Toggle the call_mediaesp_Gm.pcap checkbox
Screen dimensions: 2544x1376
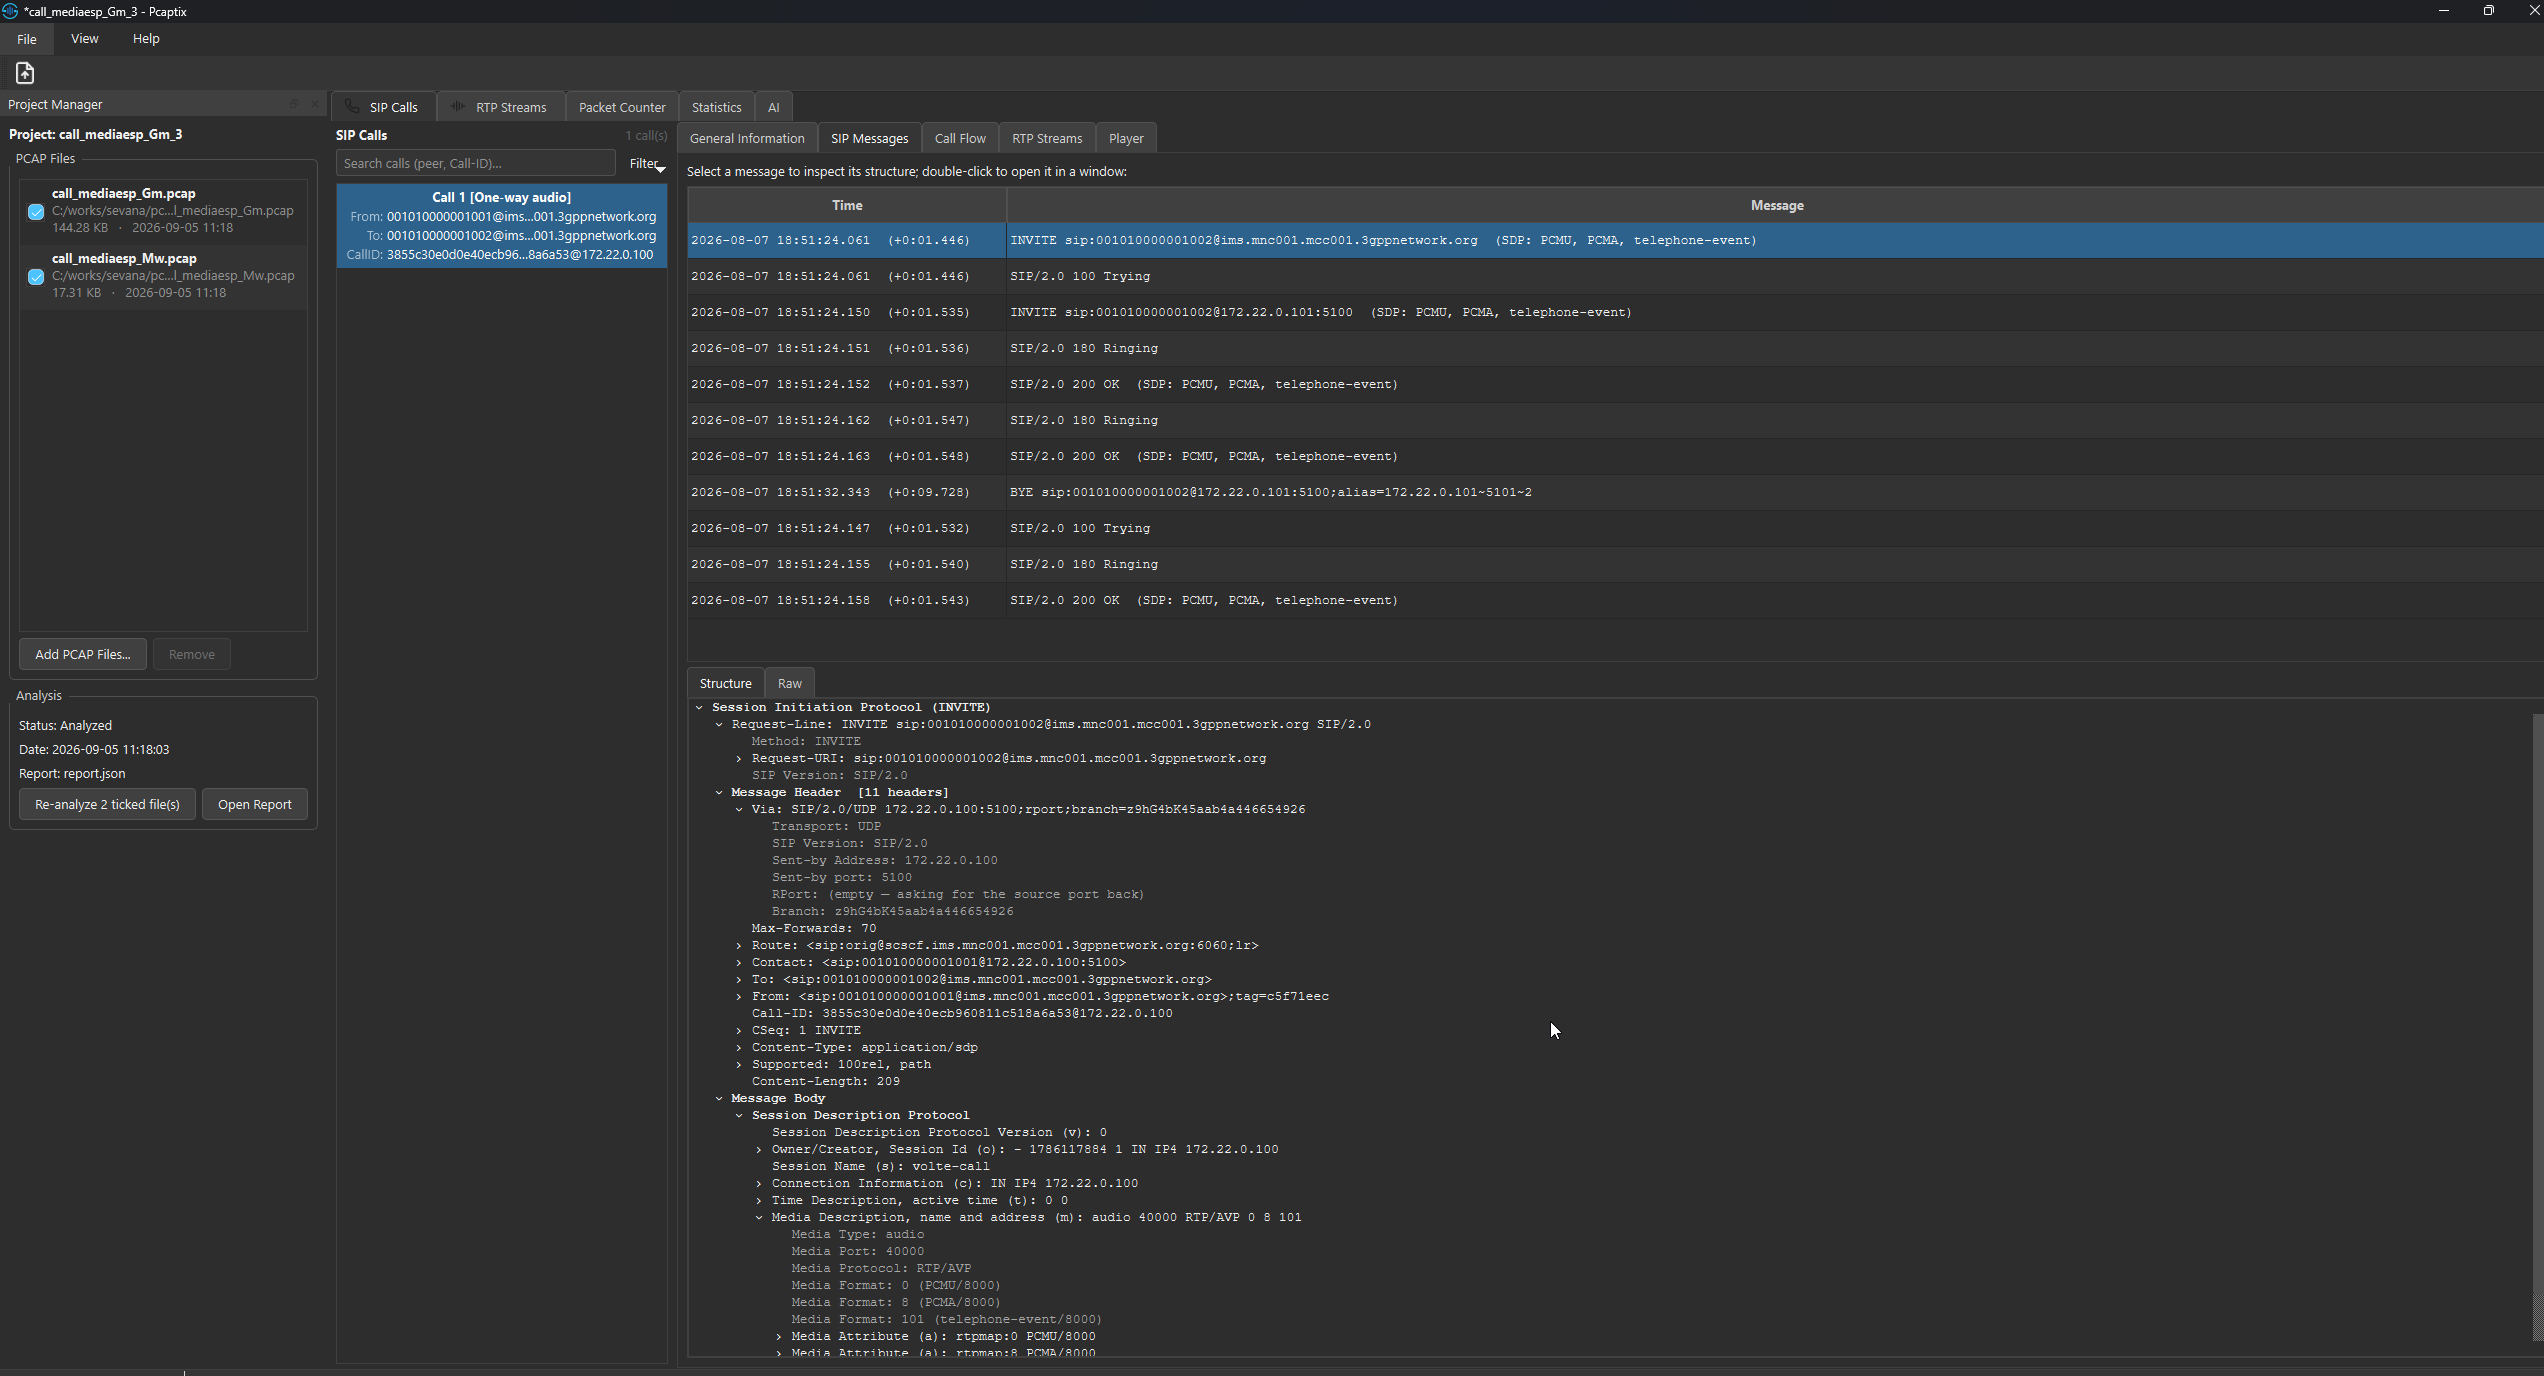click(x=36, y=211)
